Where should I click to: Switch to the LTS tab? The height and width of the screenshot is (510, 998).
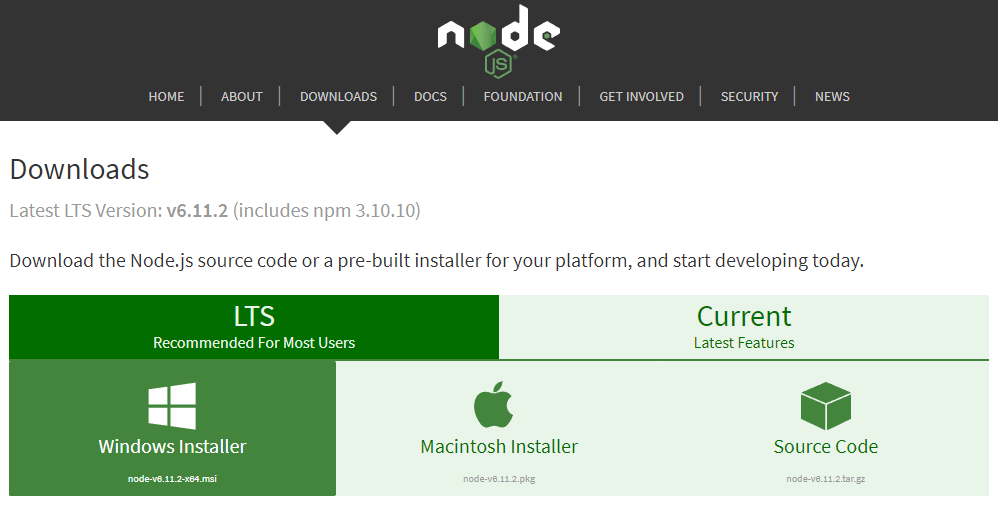[254, 327]
